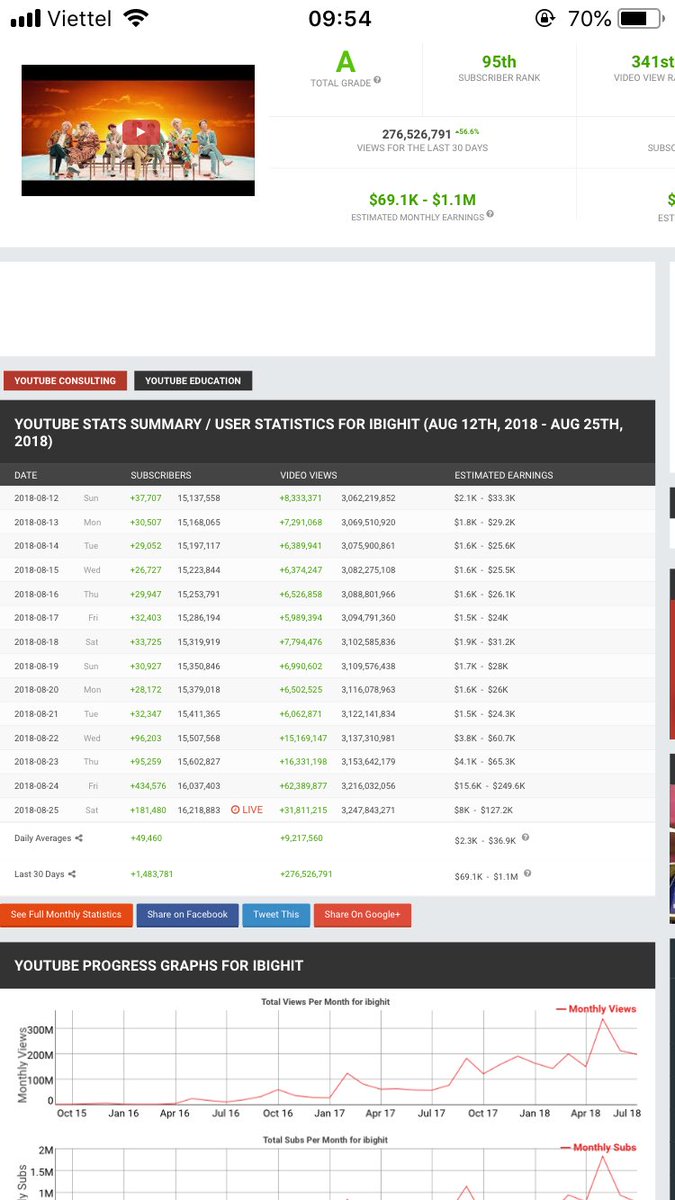
Task: Toggle Monthly Subs legend in subs graph
Action: pyautogui.click(x=599, y=1148)
